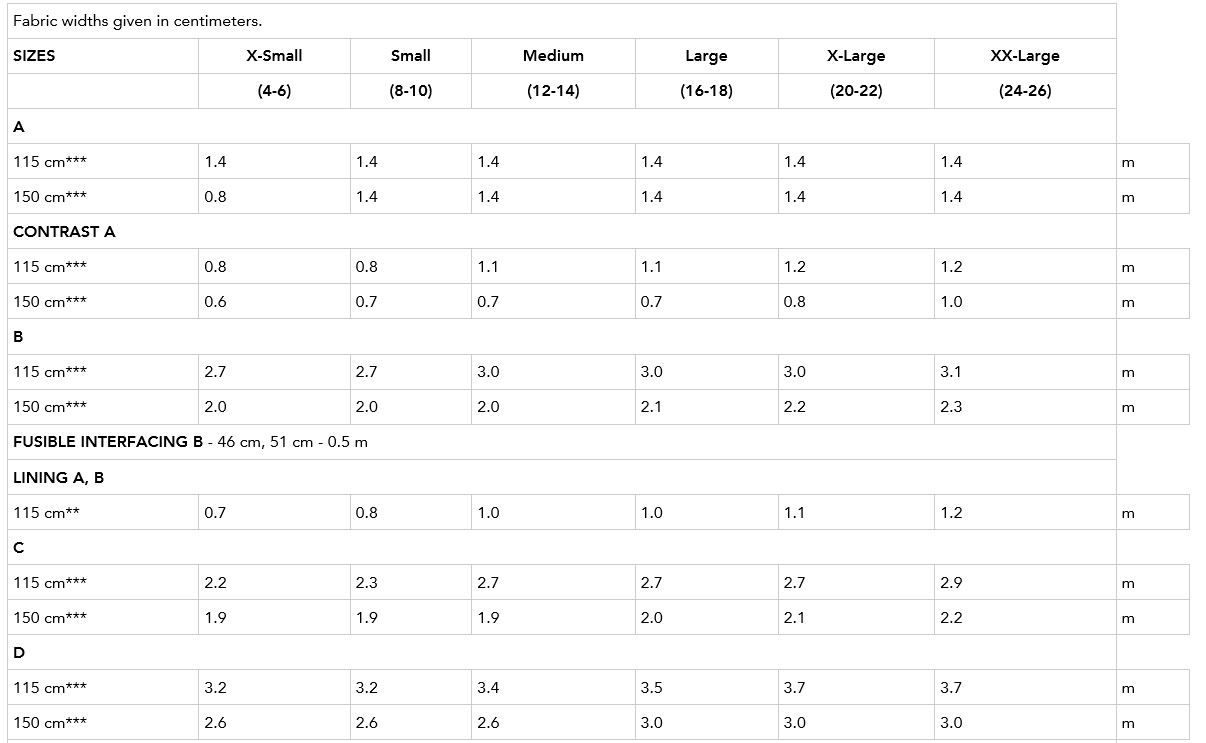This screenshot has width=1206, height=743.
Task: Select the section C heading
Action: pyautogui.click(x=19, y=548)
